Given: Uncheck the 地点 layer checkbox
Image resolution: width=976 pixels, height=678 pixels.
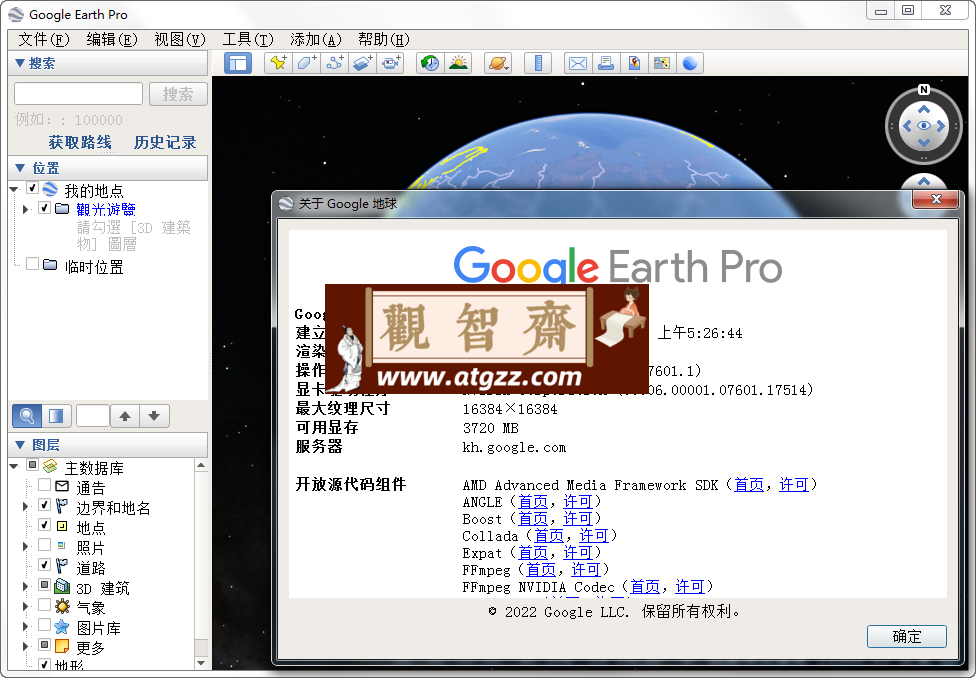Looking at the screenshot, I should click(44, 524).
